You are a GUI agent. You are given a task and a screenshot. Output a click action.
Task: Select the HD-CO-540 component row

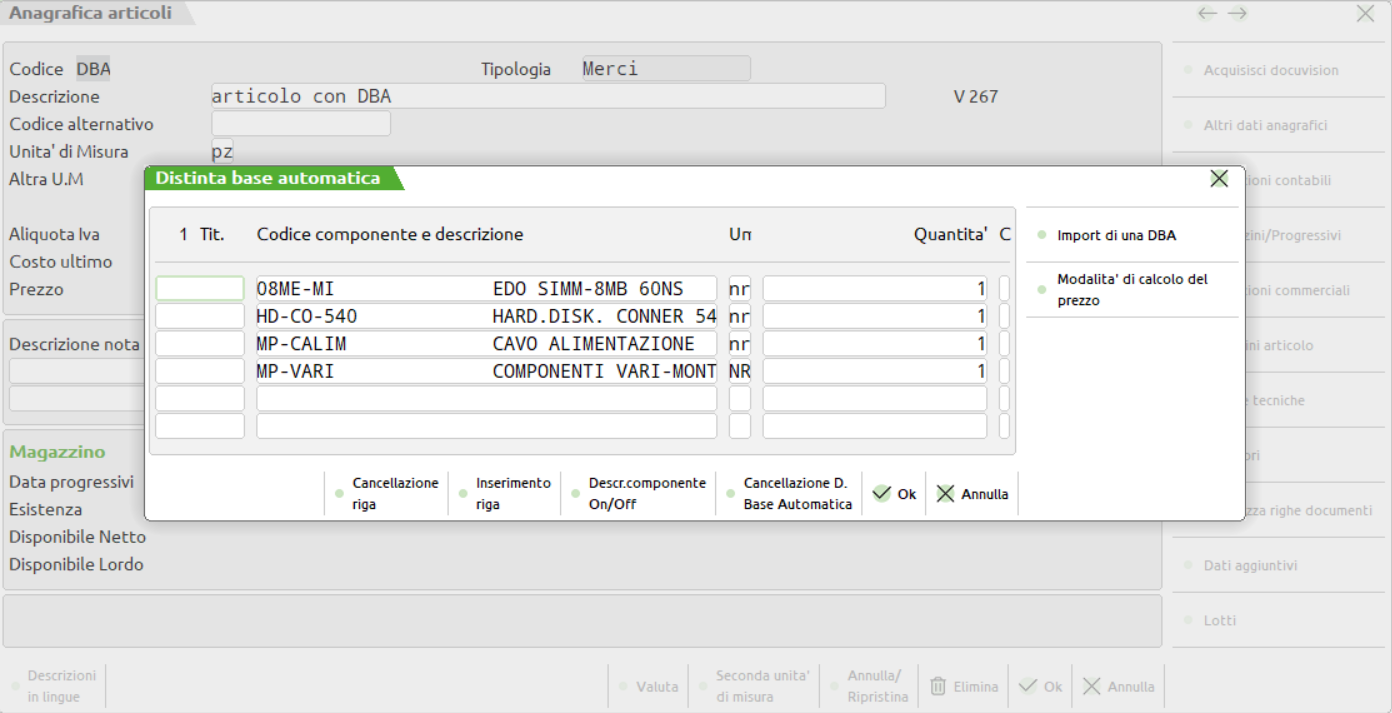486,317
